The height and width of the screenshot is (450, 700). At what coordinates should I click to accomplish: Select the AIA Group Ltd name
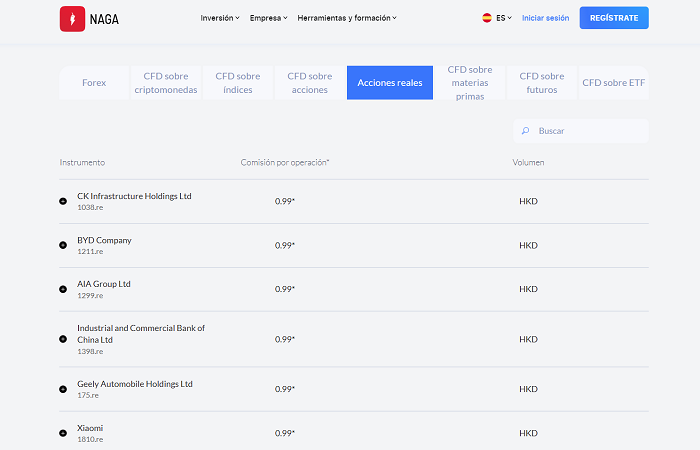[104, 284]
